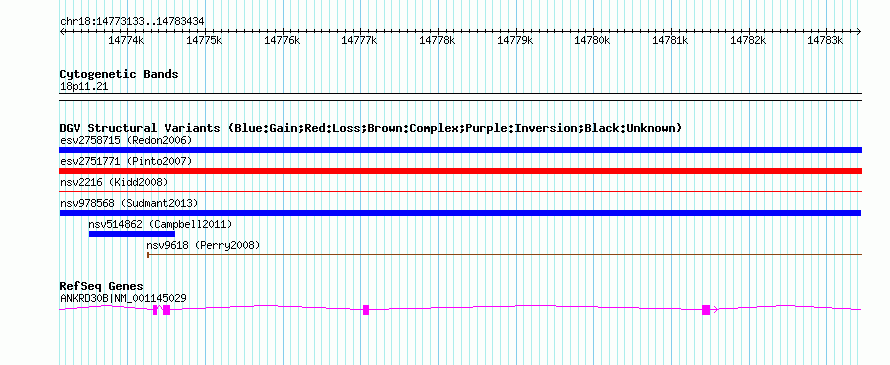Click the RefSeq Genes track title
This screenshot has width=890, height=365.
[x=102, y=286]
